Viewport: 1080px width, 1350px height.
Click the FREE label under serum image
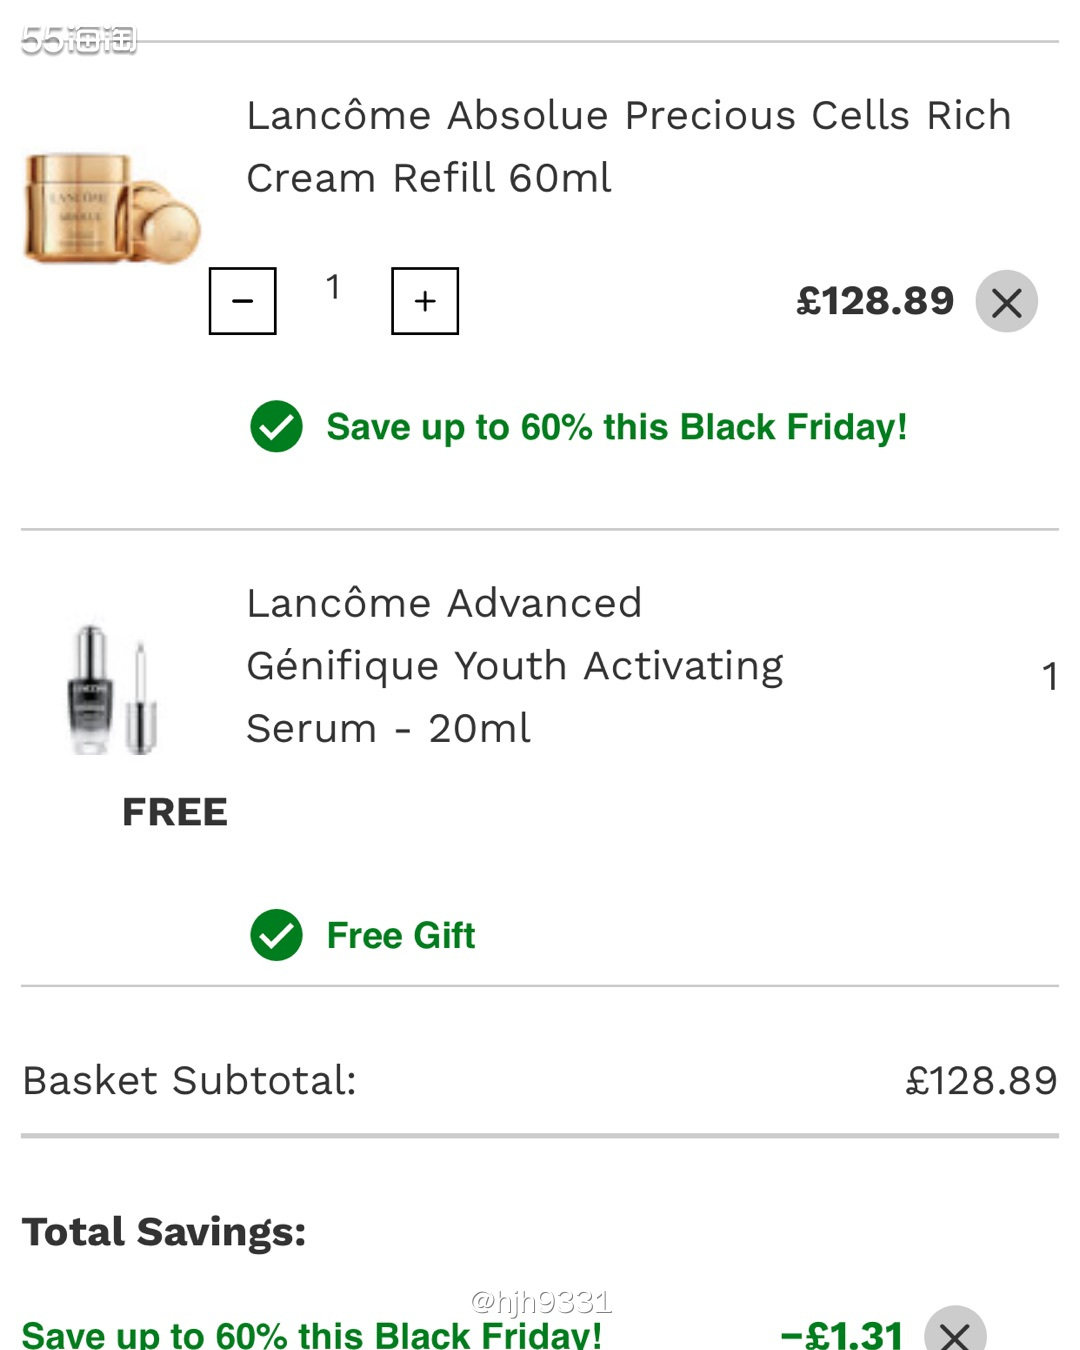[x=175, y=812]
